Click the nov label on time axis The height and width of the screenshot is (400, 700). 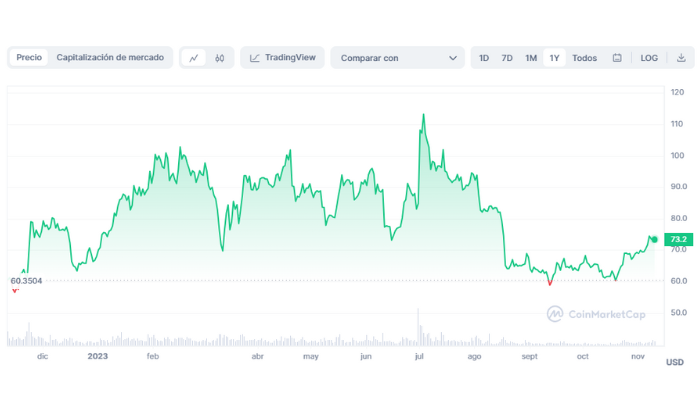[638, 356]
